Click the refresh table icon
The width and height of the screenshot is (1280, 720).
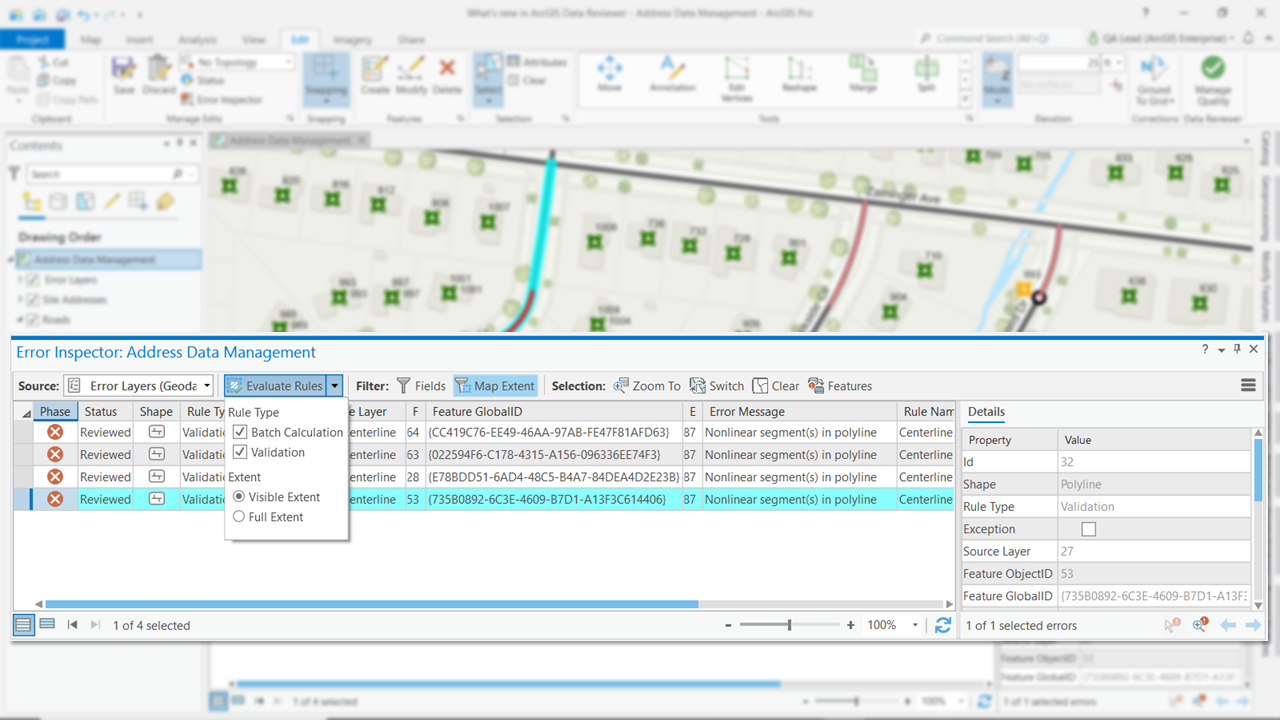pyautogui.click(x=943, y=625)
